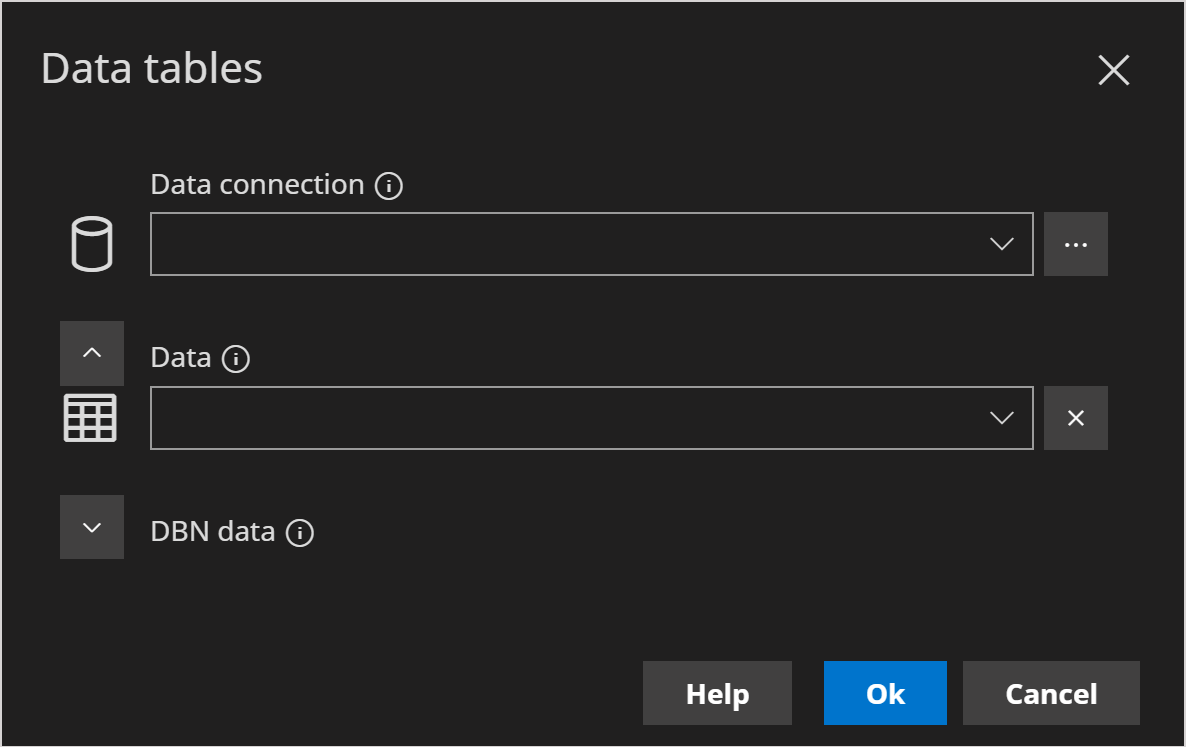Expand the DBN data section chevron
This screenshot has height=748, width=1186.
pyautogui.click(x=92, y=527)
